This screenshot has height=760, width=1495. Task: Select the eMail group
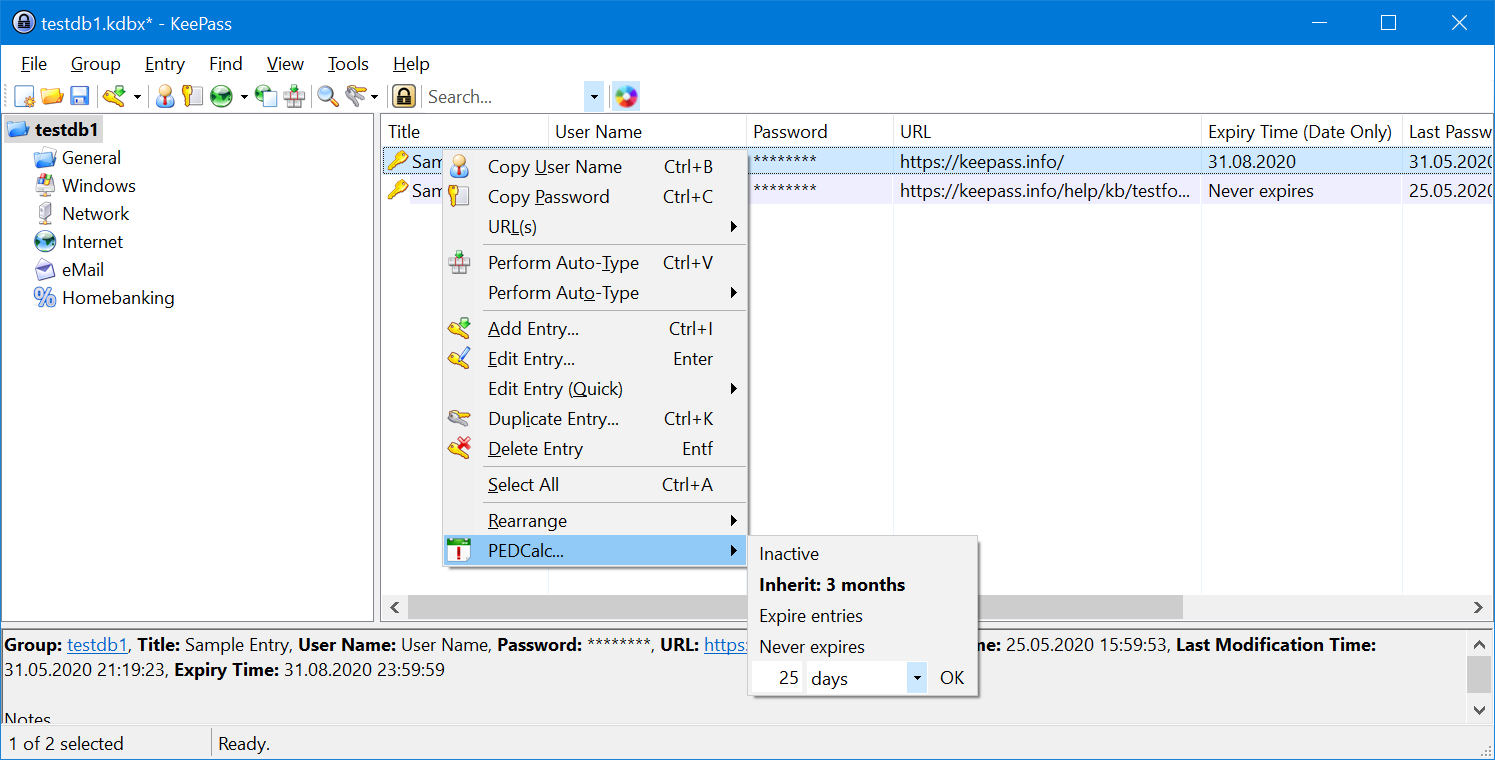point(82,270)
